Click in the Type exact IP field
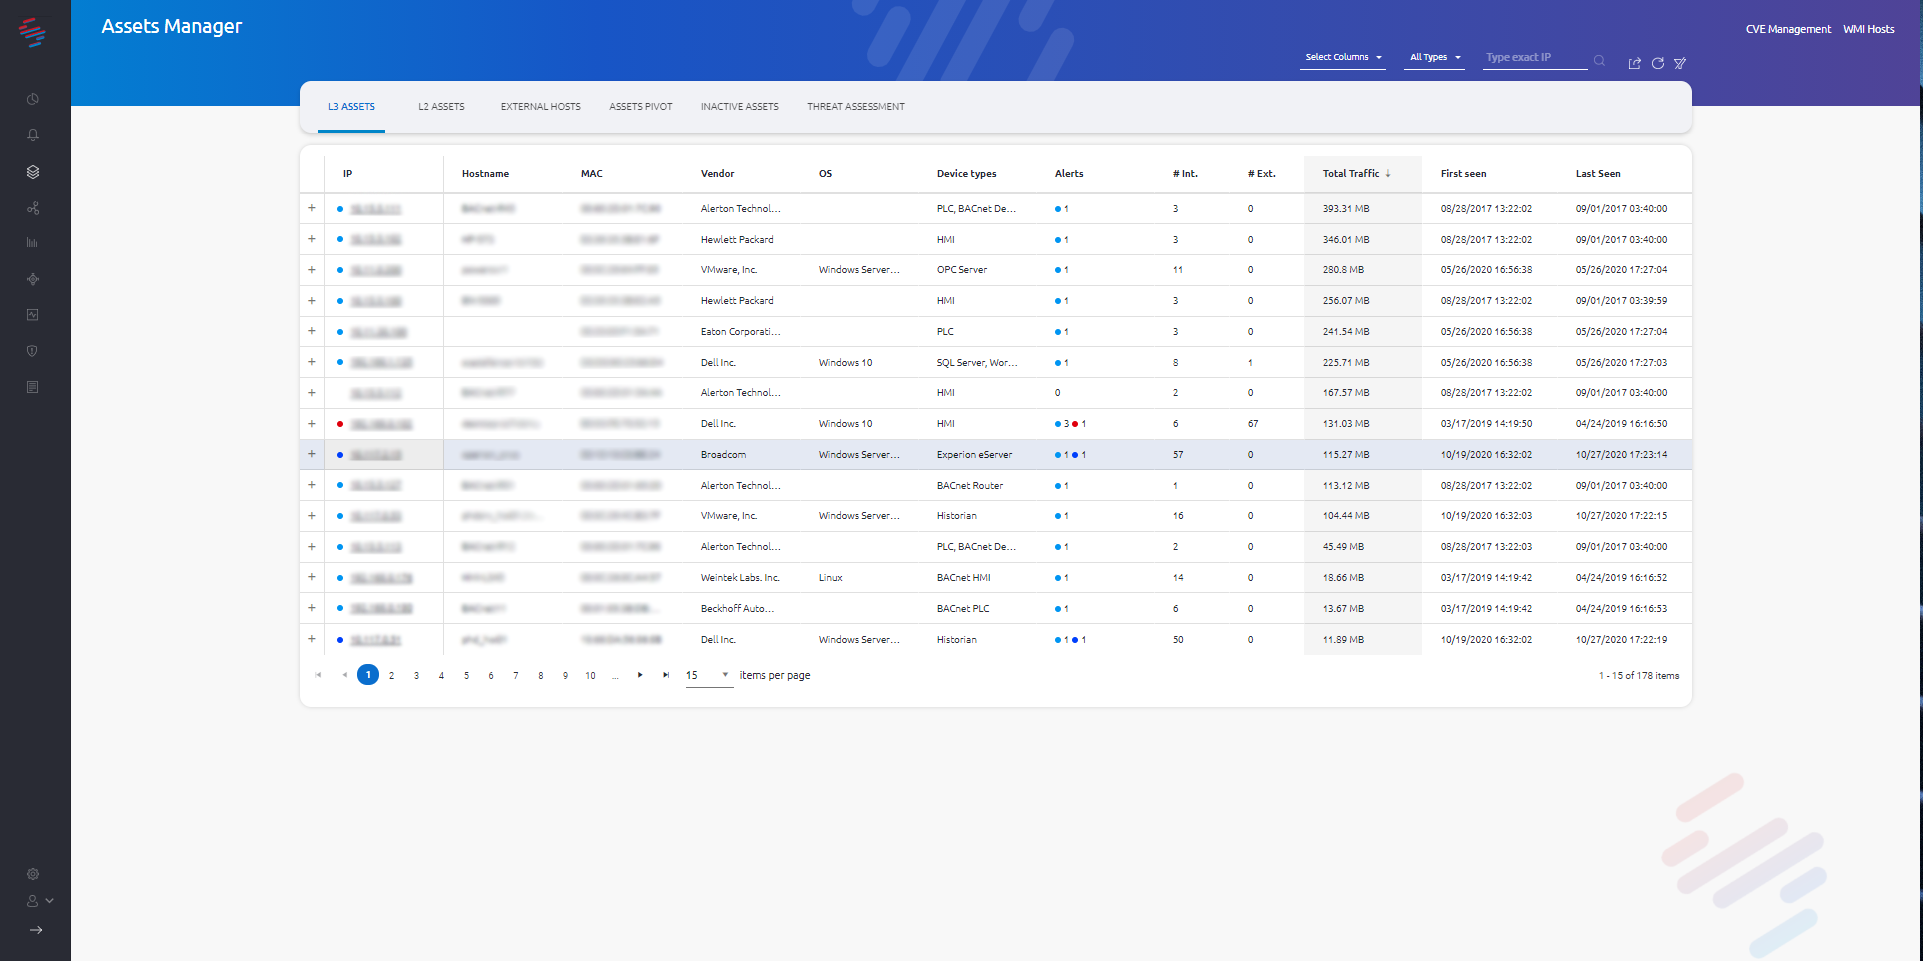Image resolution: width=1923 pixels, height=961 pixels. point(1535,58)
